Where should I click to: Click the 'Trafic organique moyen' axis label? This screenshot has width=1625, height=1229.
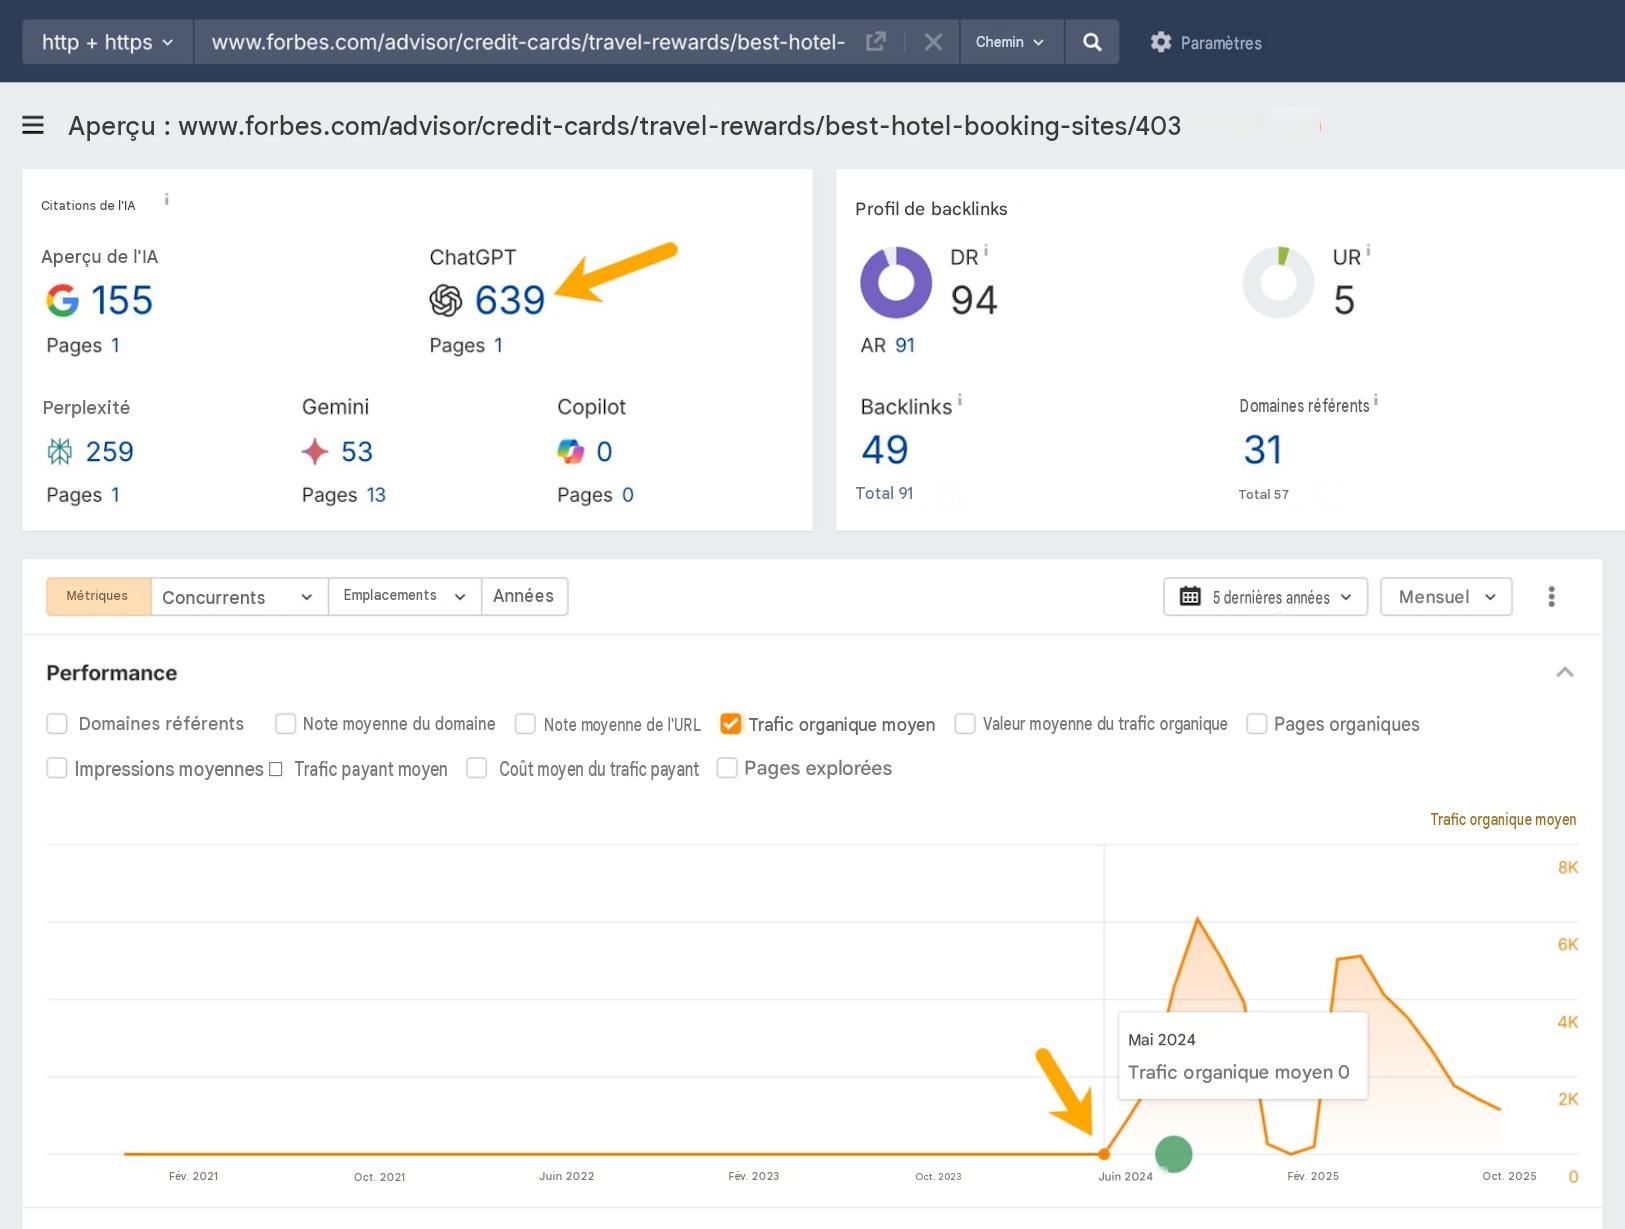[x=1503, y=820]
